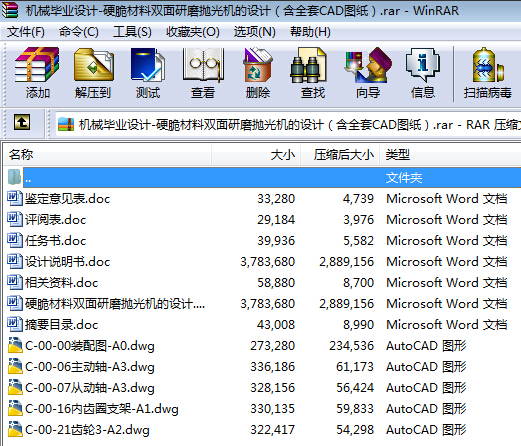521x446 pixels.
Task: Click the 删除 (Delete) toolbar icon
Action: coord(258,65)
